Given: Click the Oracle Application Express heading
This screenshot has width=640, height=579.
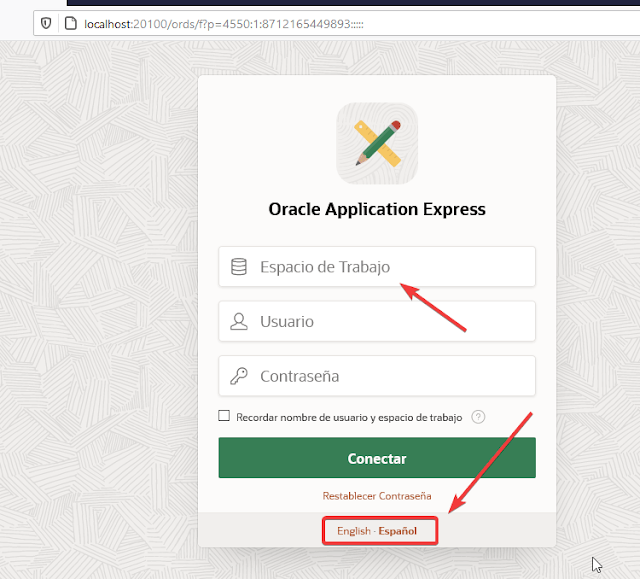Looking at the screenshot, I should coord(377,210).
